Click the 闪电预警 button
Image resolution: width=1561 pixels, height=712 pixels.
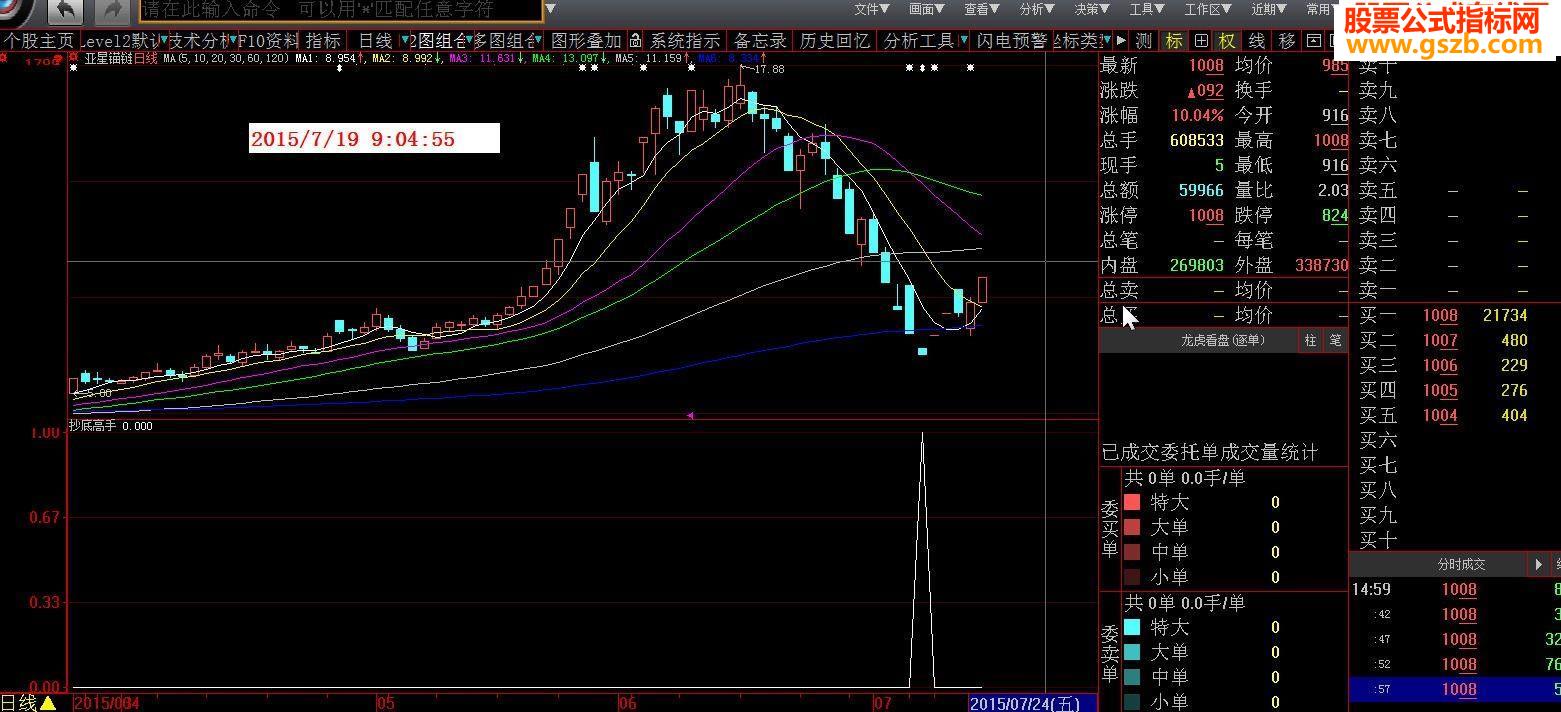(x=1011, y=41)
